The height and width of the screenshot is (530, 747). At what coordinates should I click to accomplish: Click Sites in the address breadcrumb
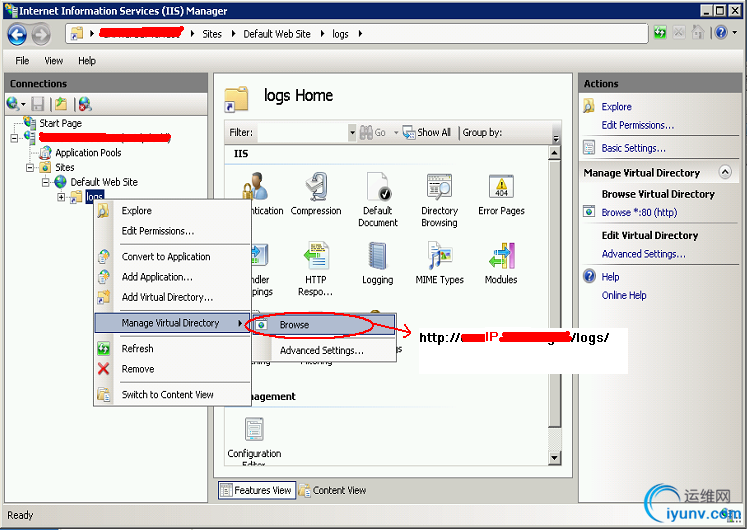212,34
